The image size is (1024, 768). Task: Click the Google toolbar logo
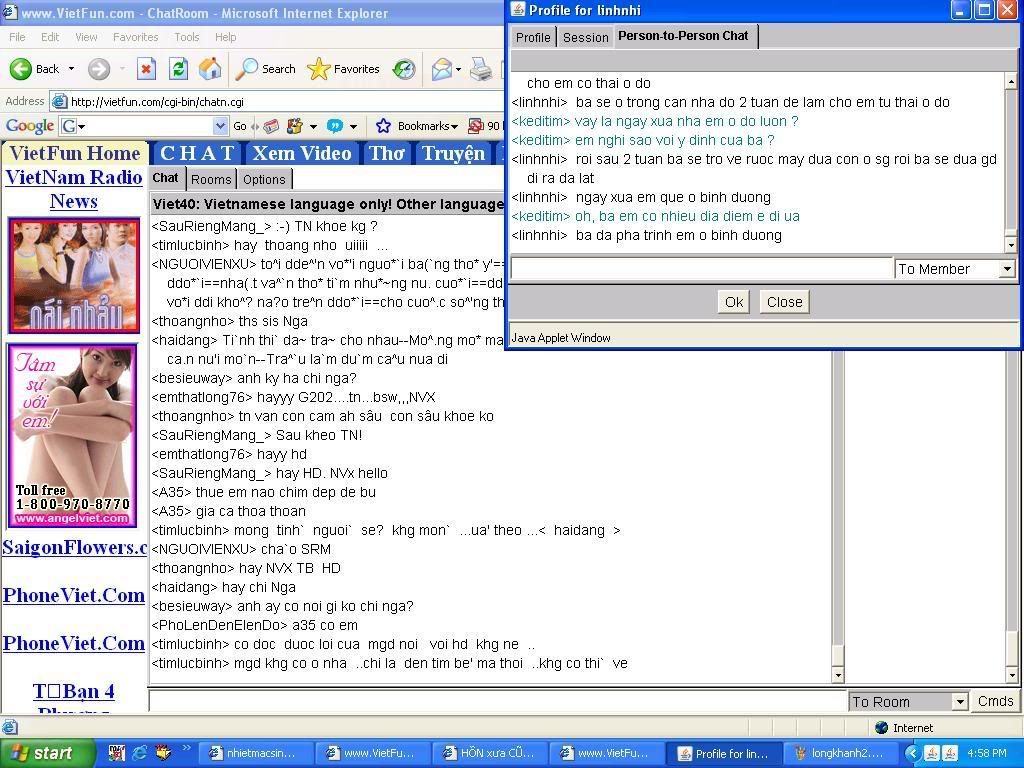pos(29,125)
